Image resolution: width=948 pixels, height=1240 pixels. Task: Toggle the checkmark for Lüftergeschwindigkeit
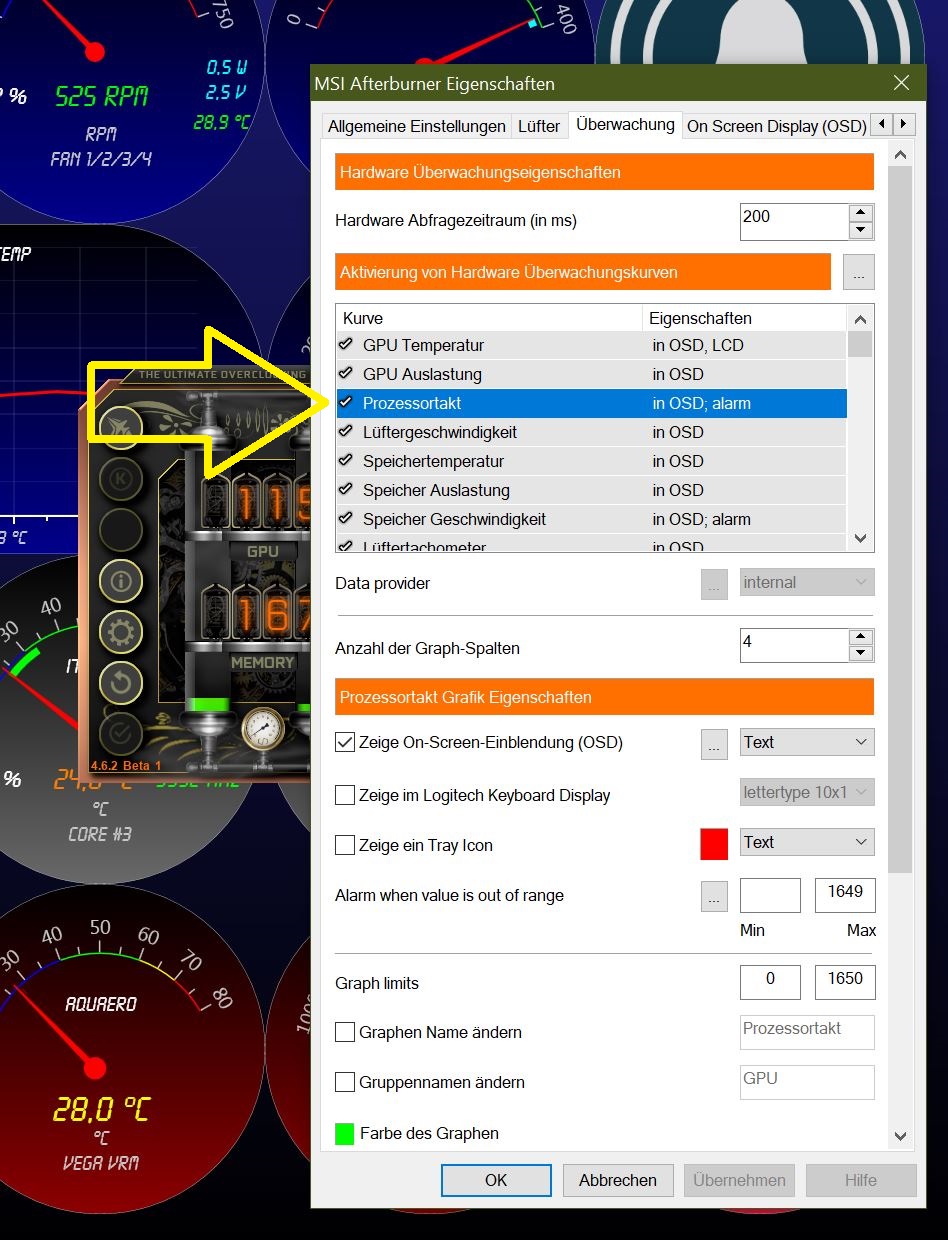(x=346, y=432)
